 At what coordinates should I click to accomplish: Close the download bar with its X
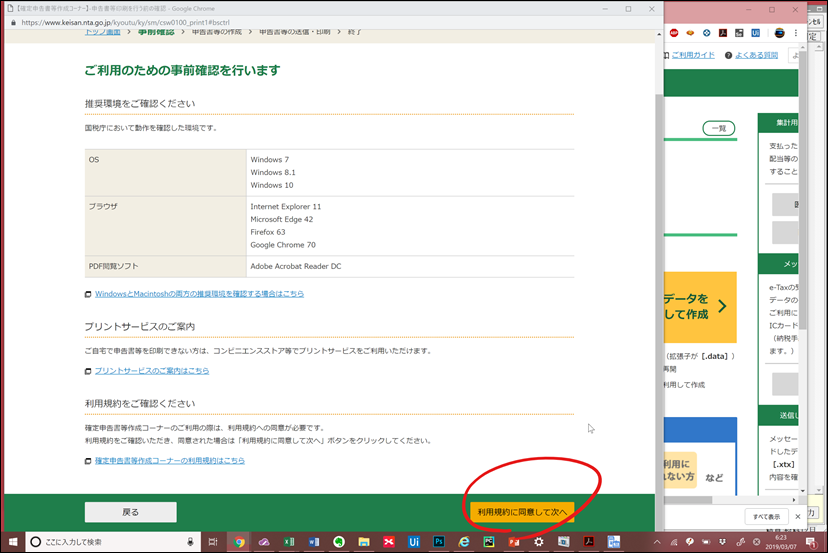798,517
